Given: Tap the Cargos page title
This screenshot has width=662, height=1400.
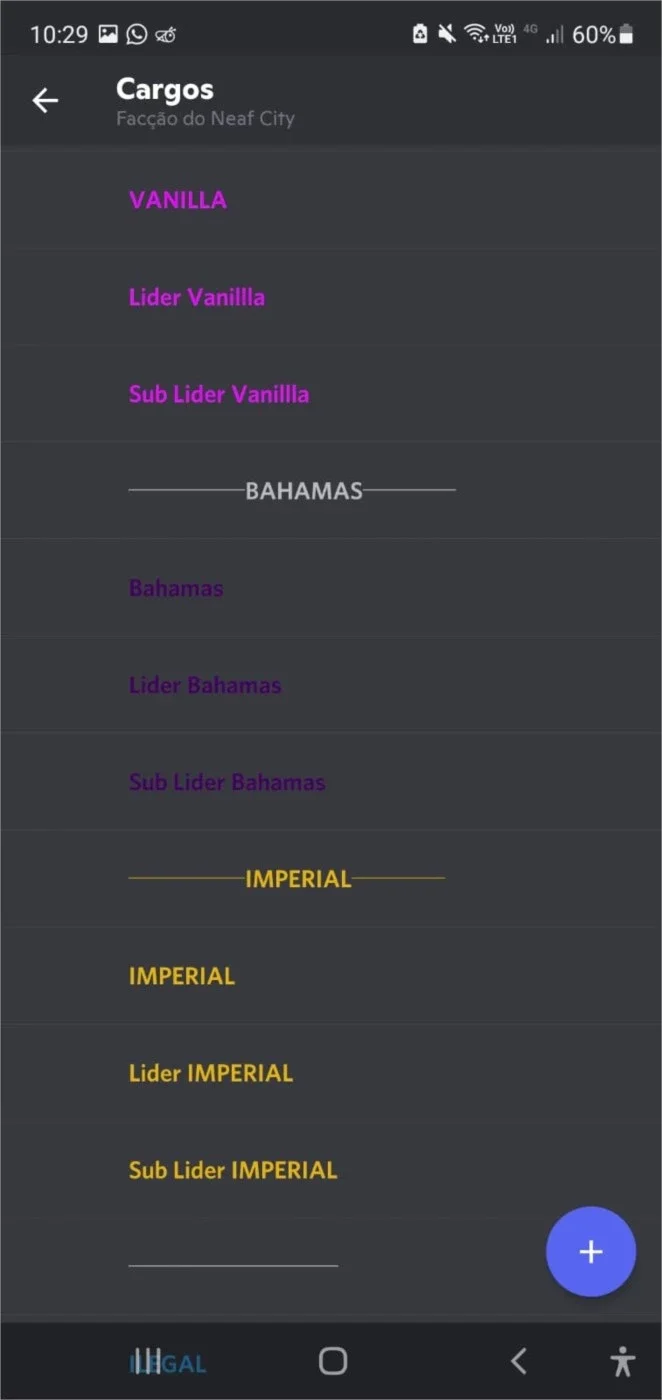Looking at the screenshot, I should coord(165,89).
